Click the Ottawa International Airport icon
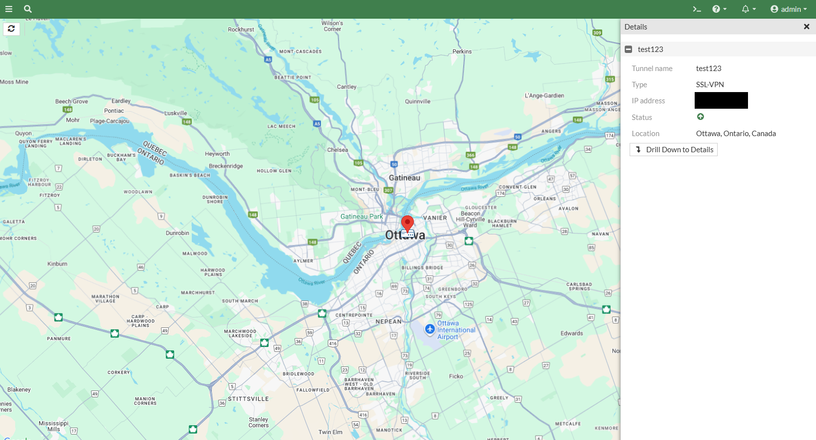816x440 pixels. tap(429, 329)
